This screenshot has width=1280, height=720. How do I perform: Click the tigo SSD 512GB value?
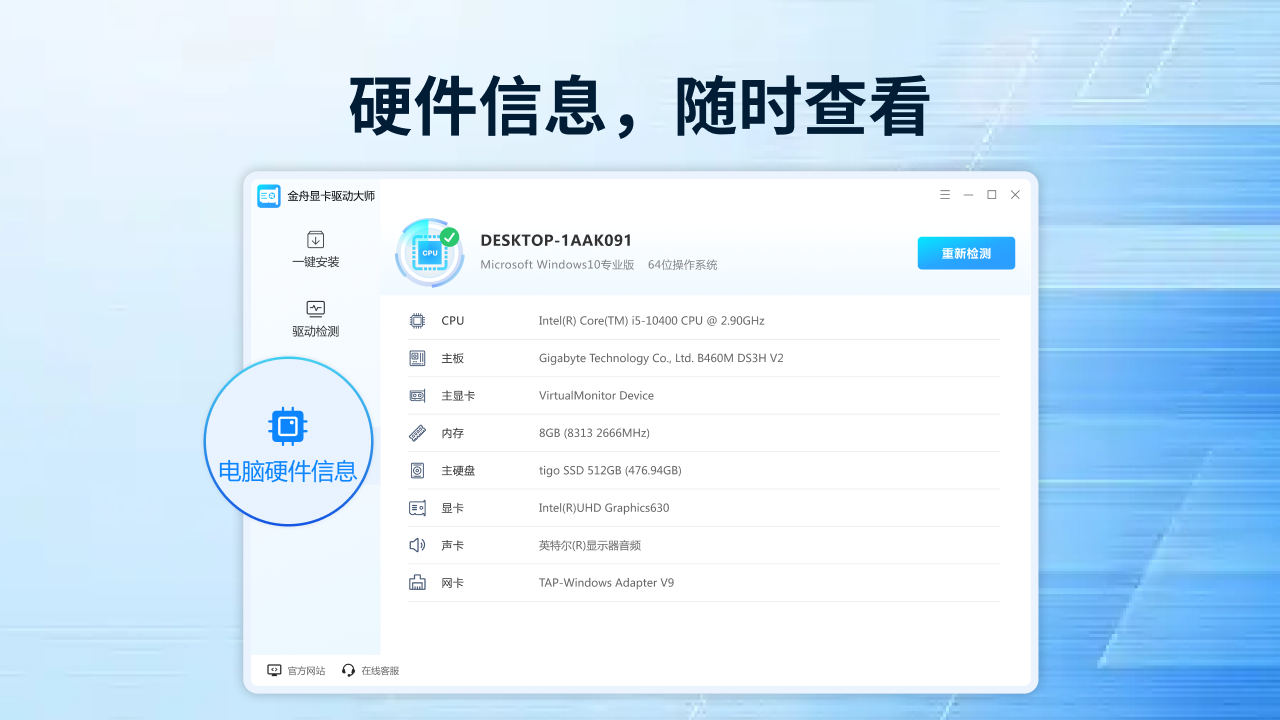610,470
